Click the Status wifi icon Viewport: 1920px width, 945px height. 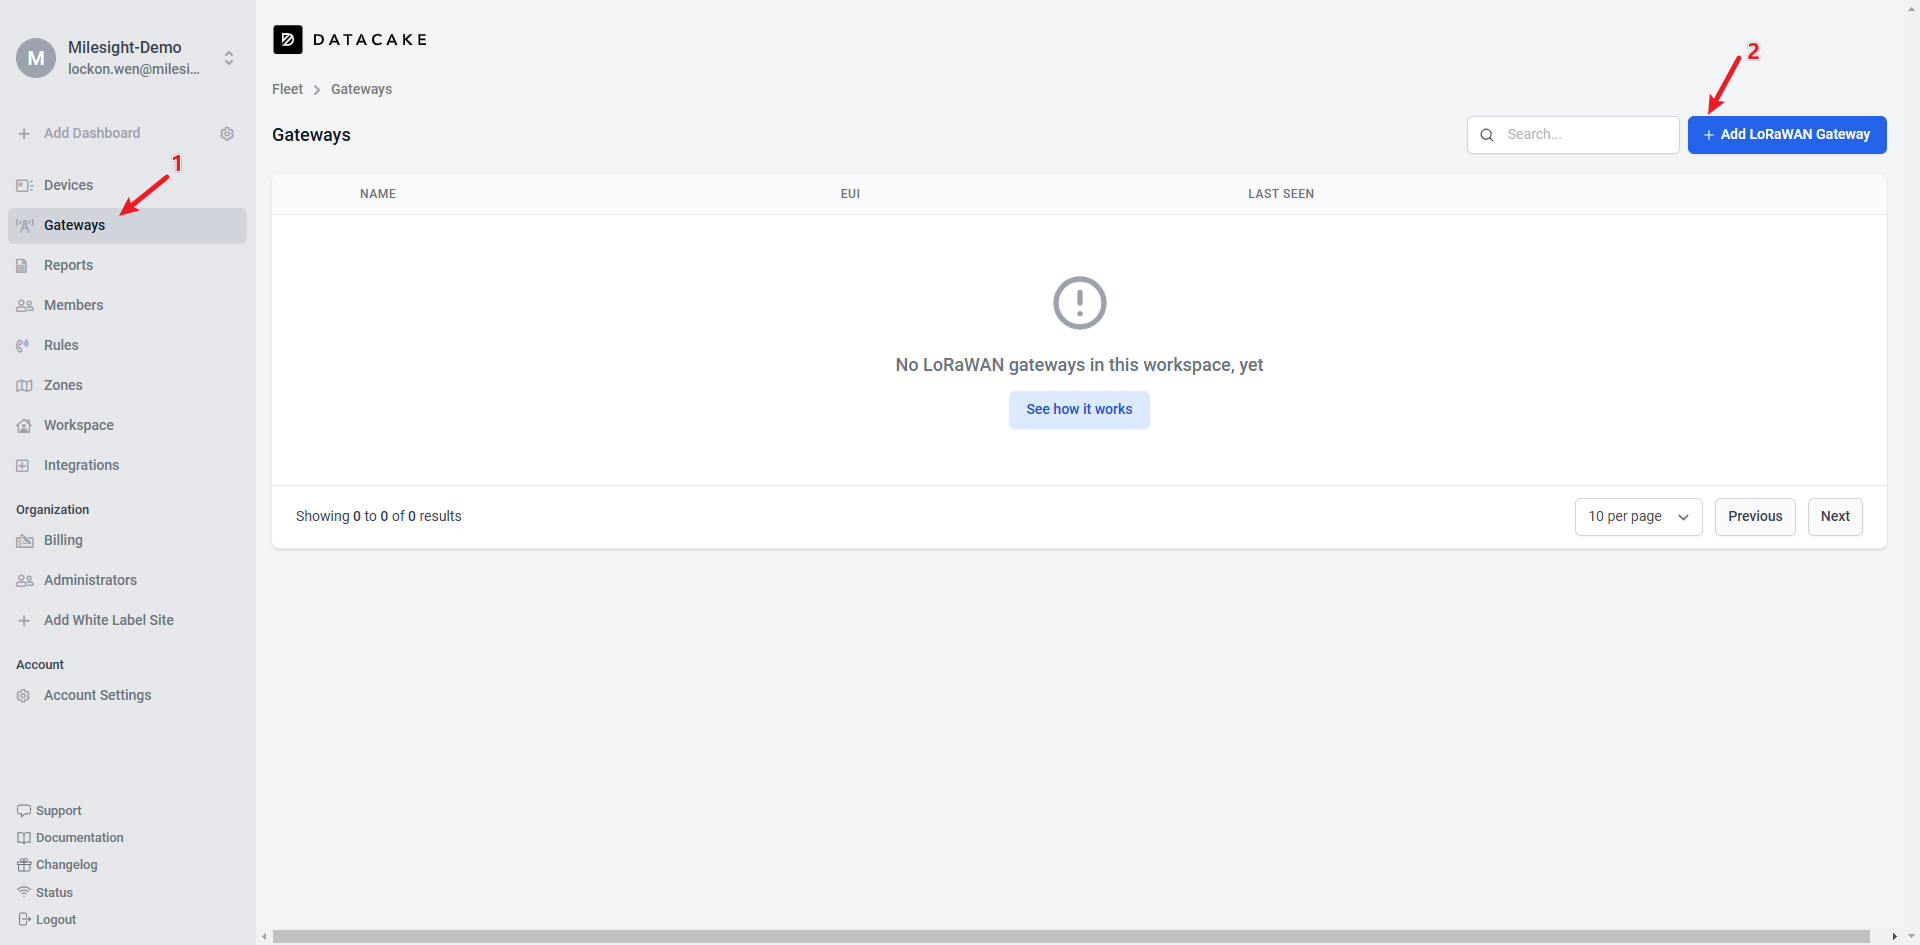[x=24, y=892]
